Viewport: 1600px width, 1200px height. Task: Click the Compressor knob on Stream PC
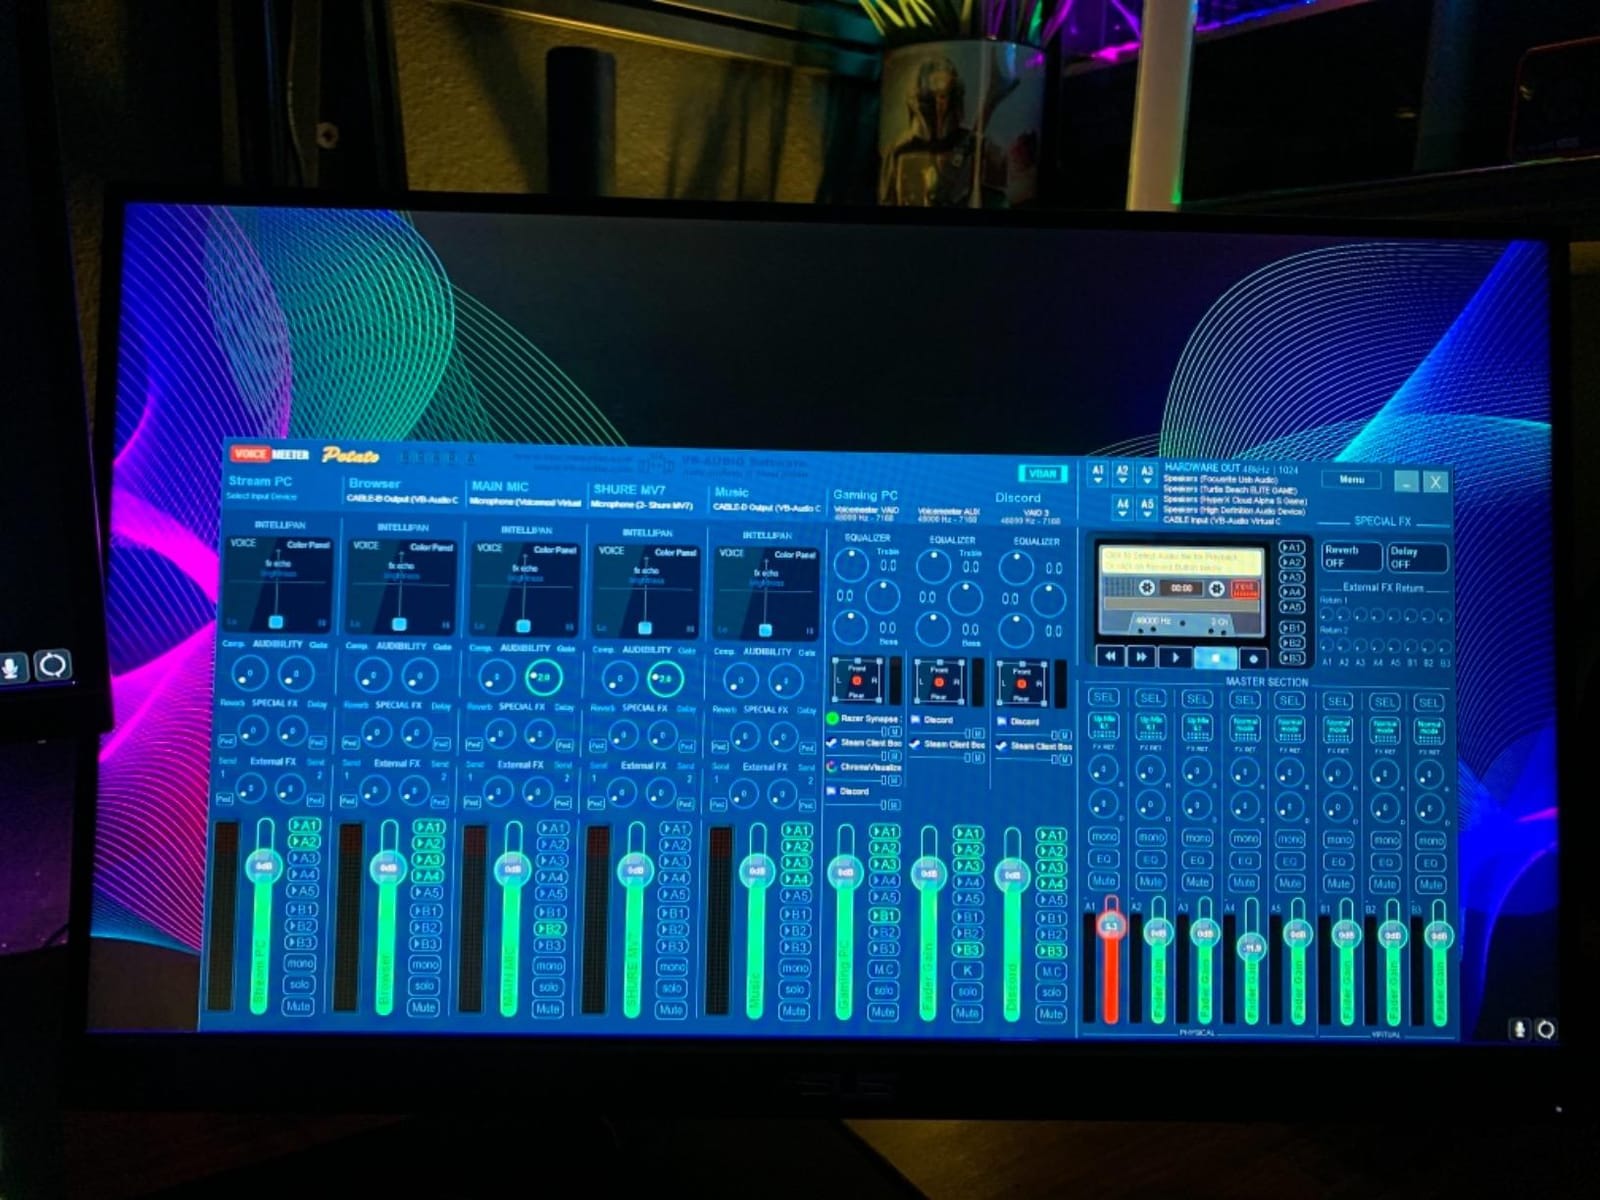249,673
